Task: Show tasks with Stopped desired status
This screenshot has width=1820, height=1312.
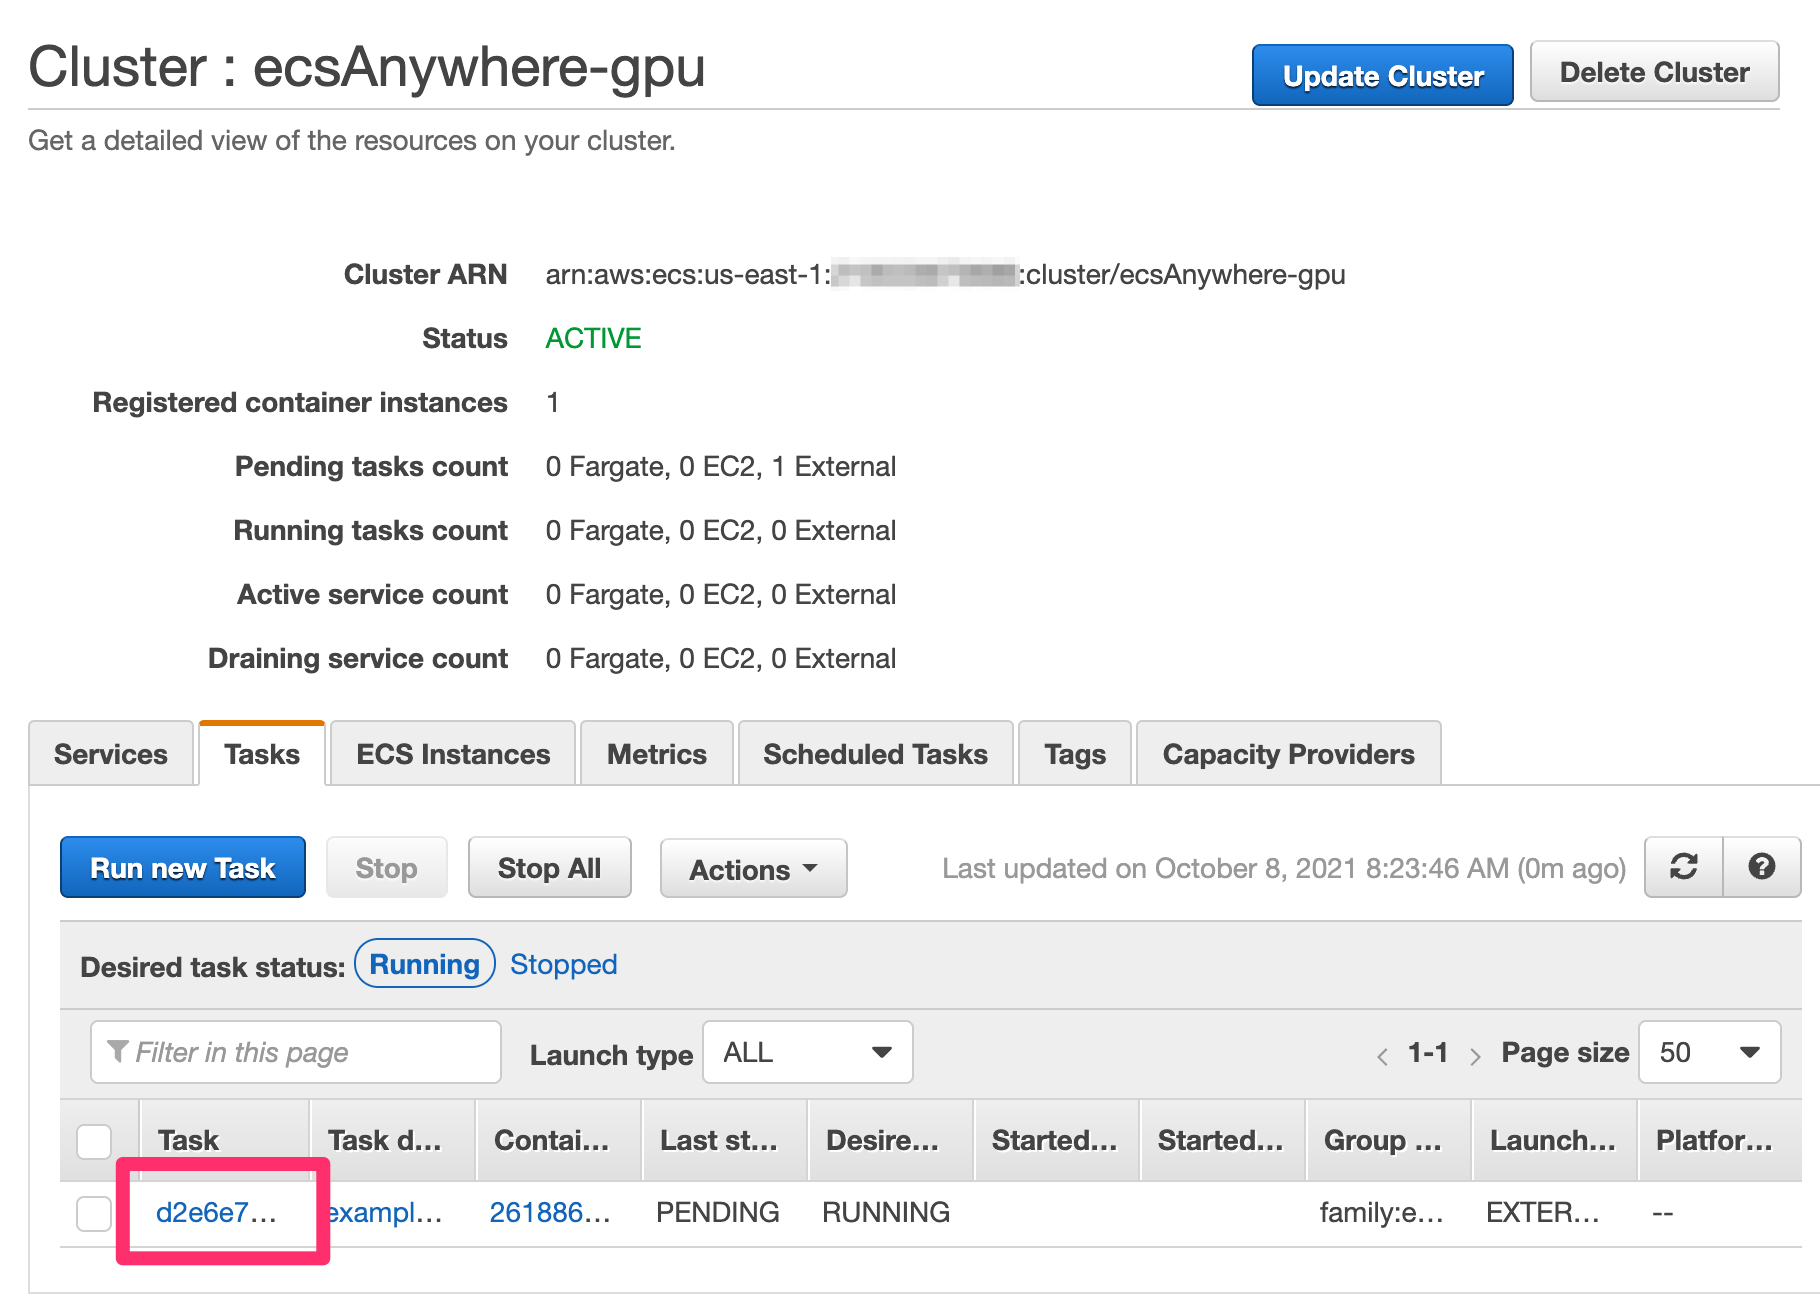Action: [563, 964]
